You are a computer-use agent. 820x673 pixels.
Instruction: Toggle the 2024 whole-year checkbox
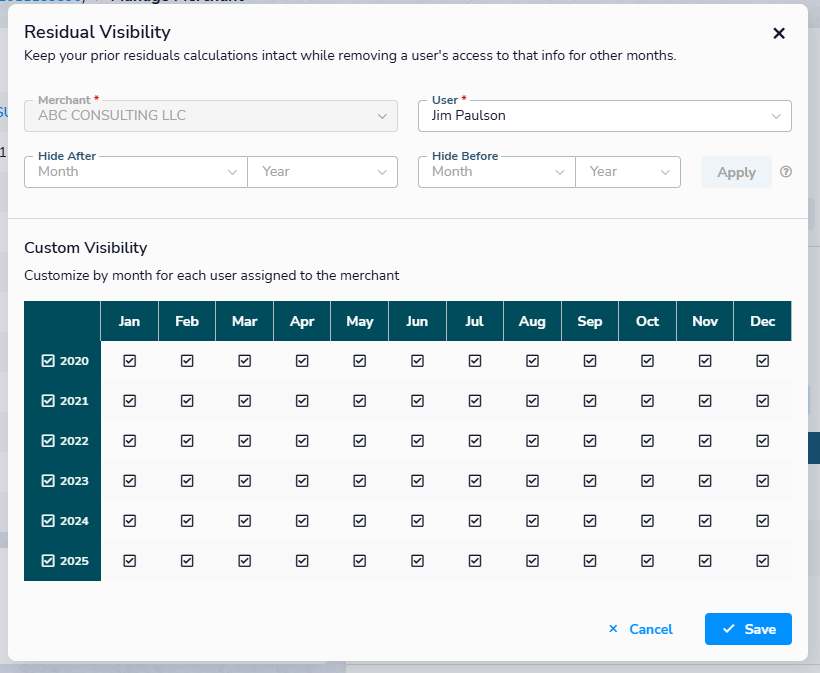[x=48, y=521]
